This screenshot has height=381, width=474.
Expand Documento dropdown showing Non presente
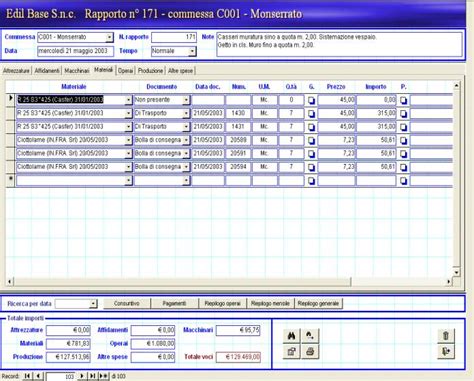(186, 100)
